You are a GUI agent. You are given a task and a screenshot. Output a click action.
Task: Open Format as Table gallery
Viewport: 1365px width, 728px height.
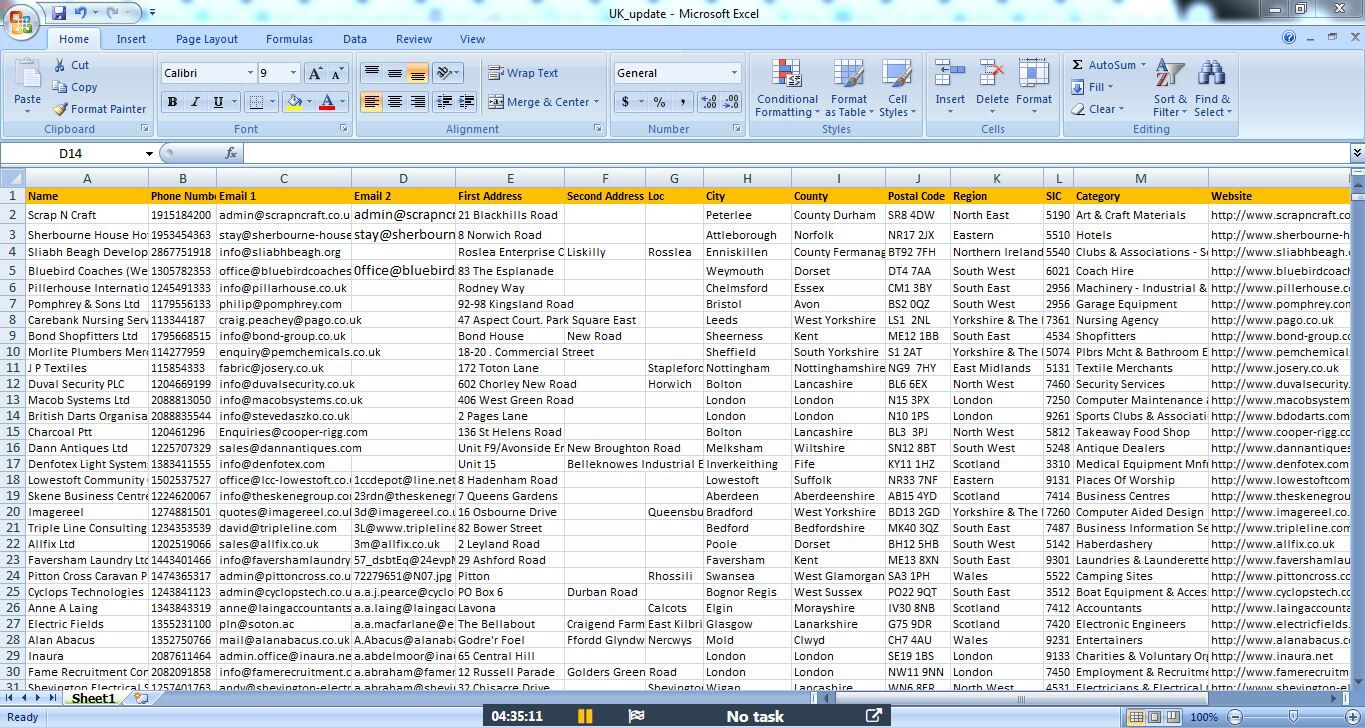pyautogui.click(x=848, y=88)
